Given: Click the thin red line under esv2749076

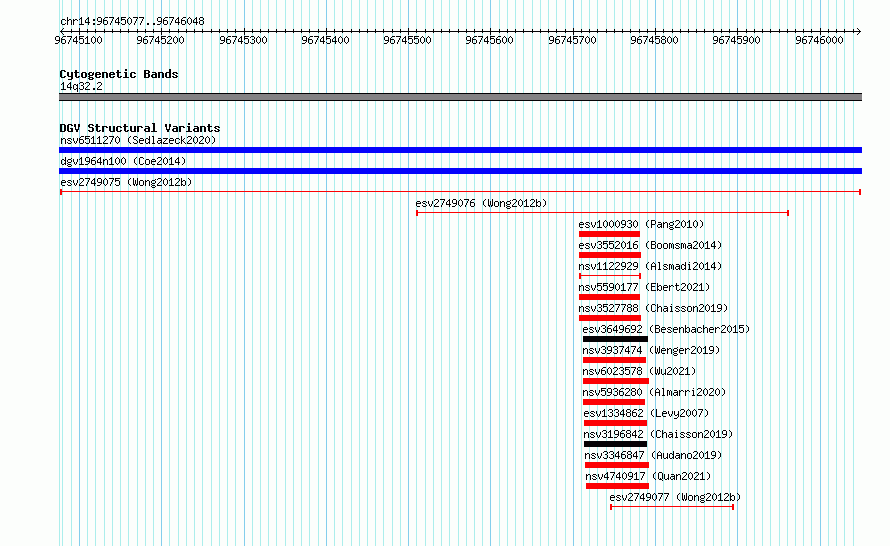Looking at the screenshot, I should click(x=602, y=213).
